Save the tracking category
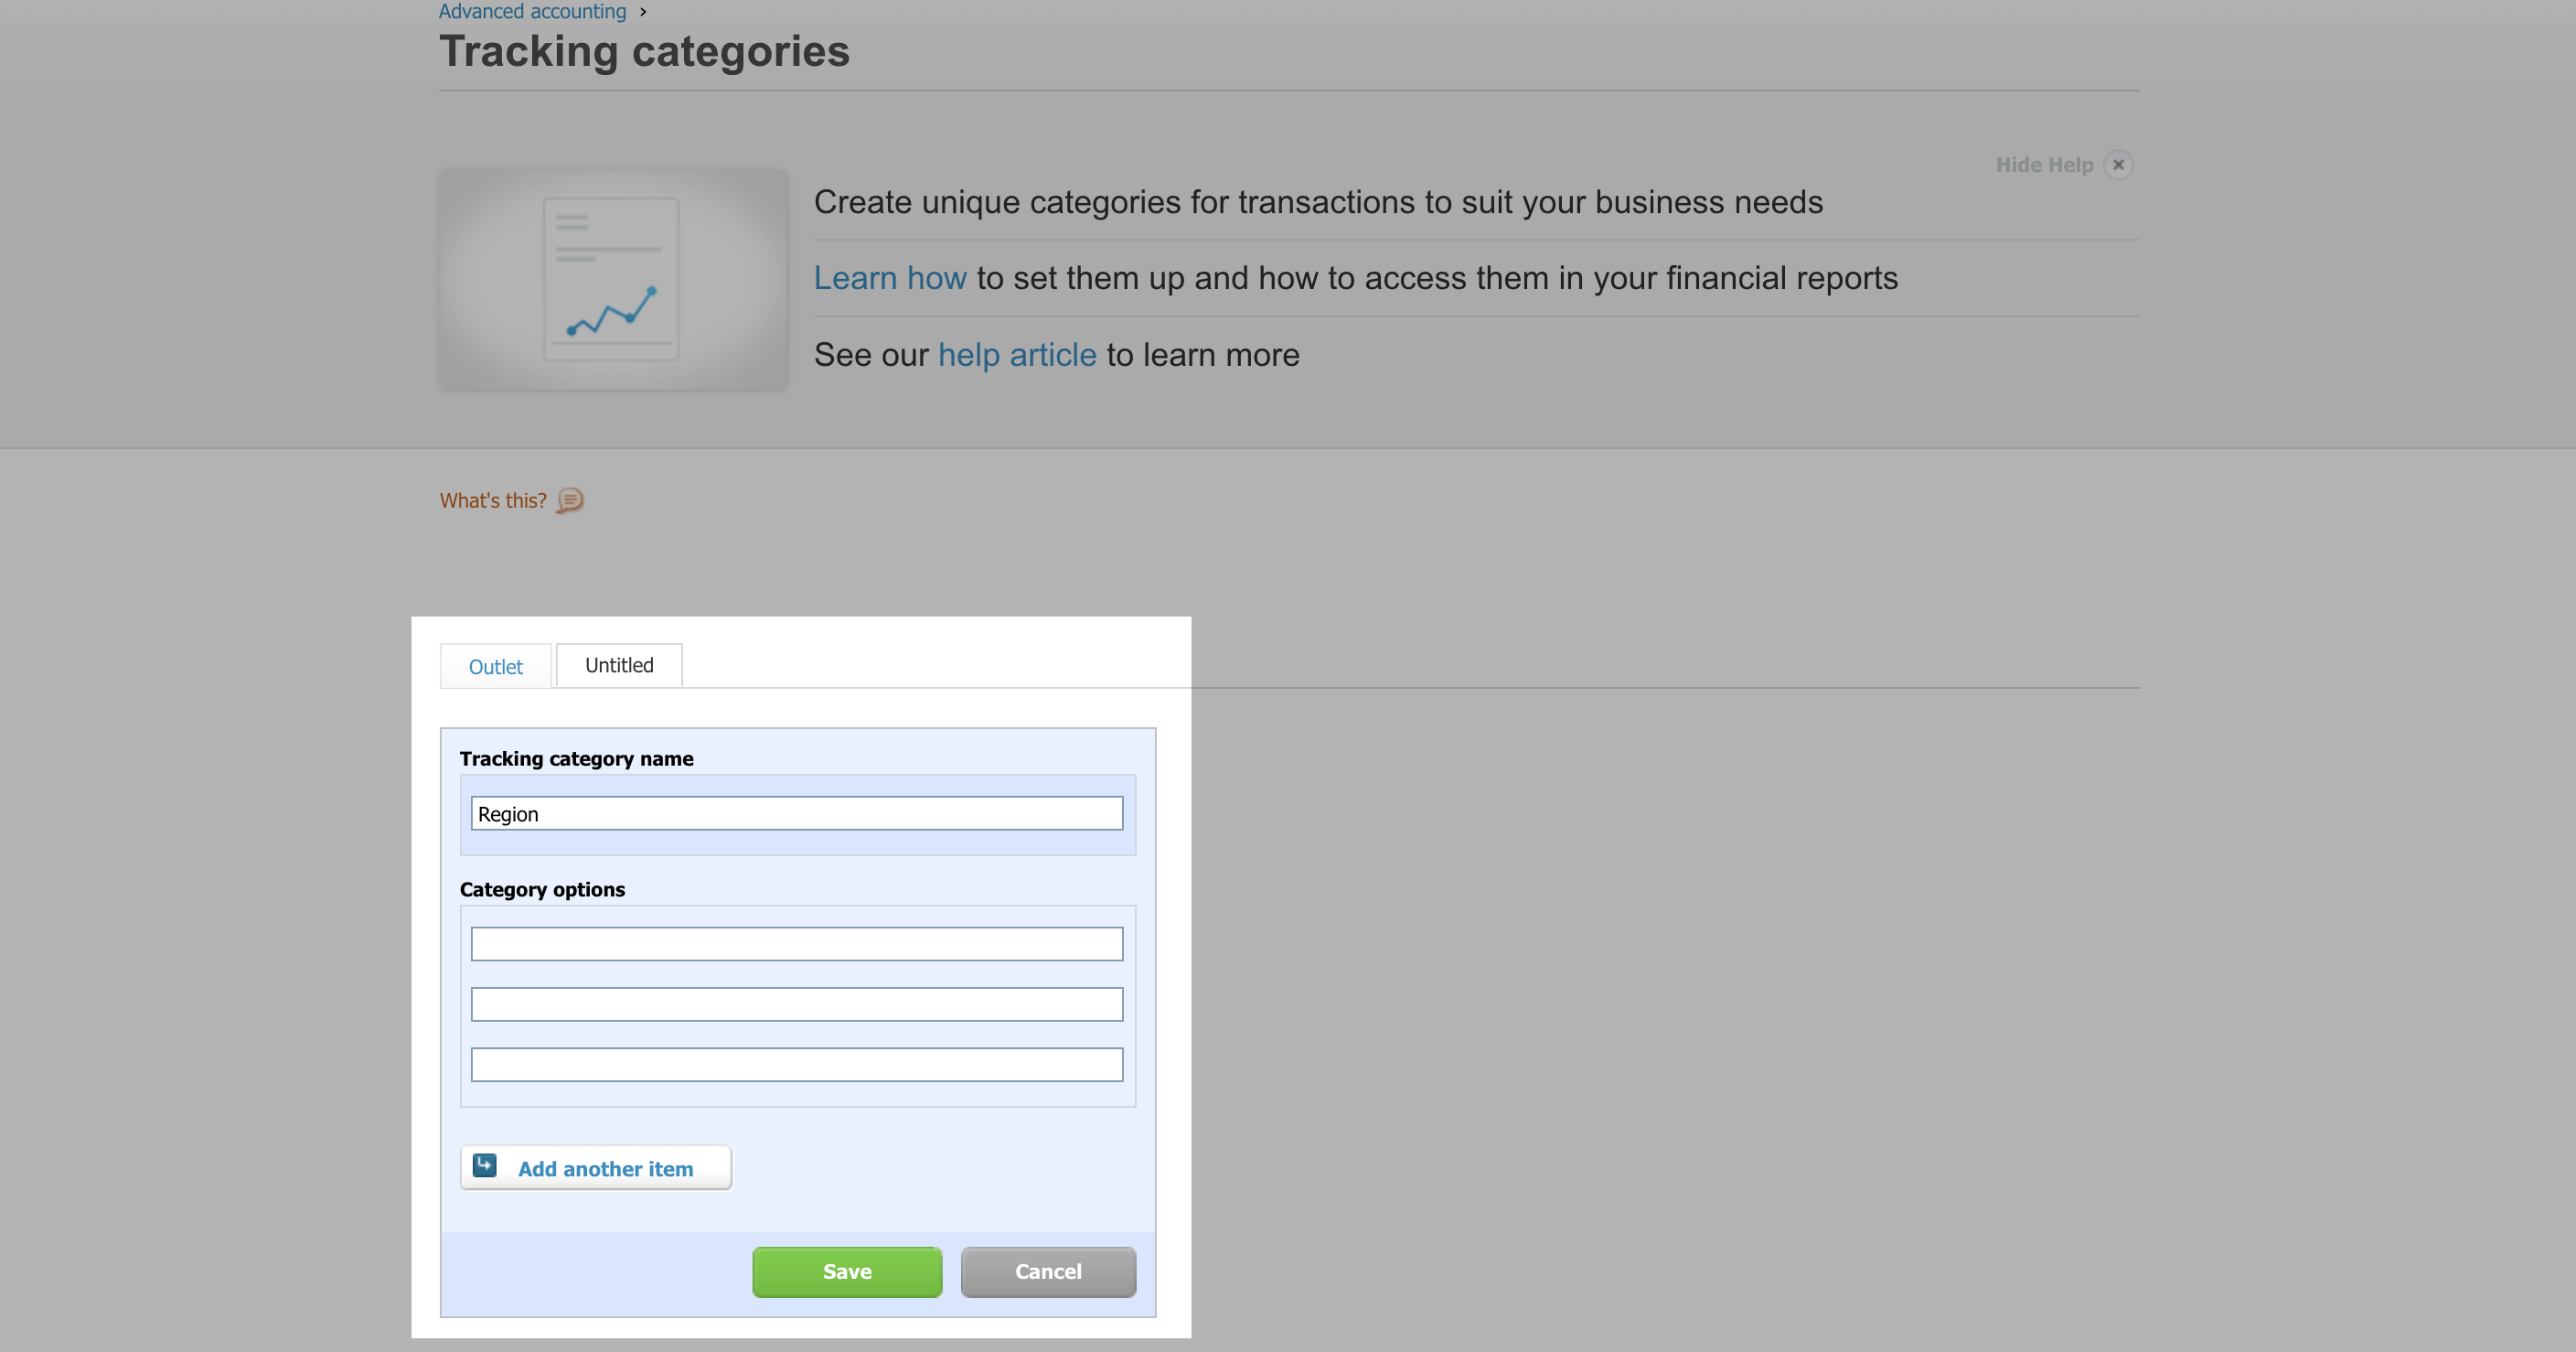This screenshot has width=2576, height=1352. point(846,1271)
